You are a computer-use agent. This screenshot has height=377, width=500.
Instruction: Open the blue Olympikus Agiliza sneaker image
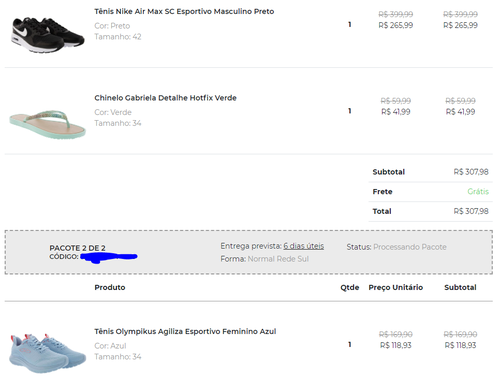click(x=48, y=354)
